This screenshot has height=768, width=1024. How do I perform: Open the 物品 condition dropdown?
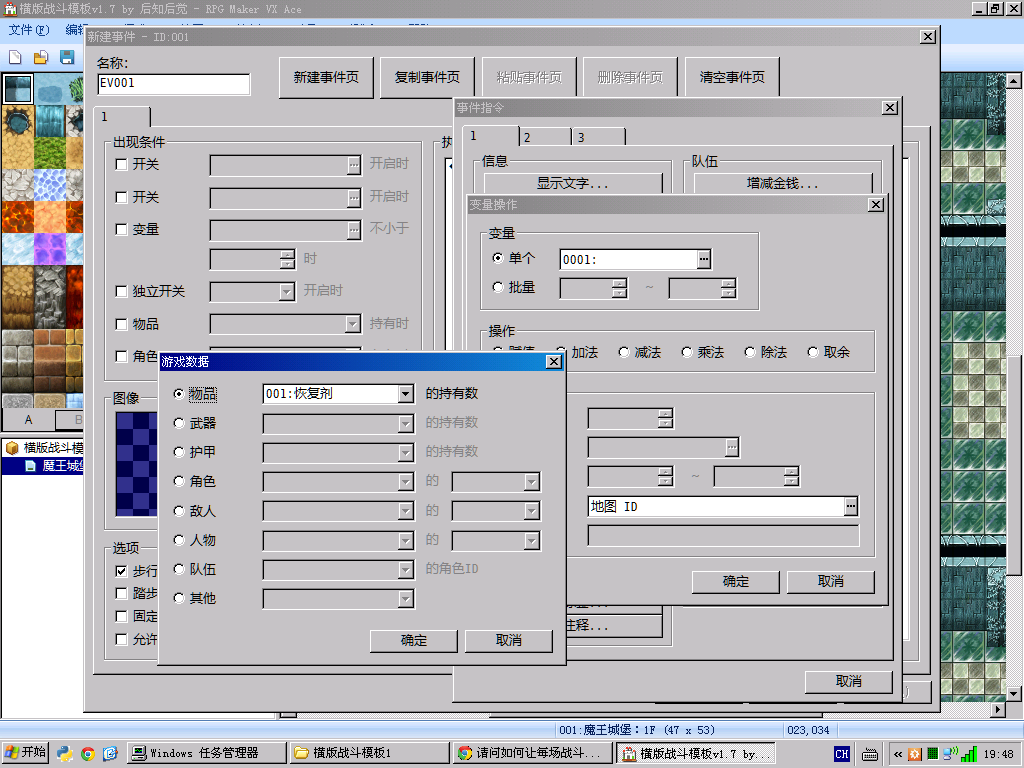[x=353, y=324]
